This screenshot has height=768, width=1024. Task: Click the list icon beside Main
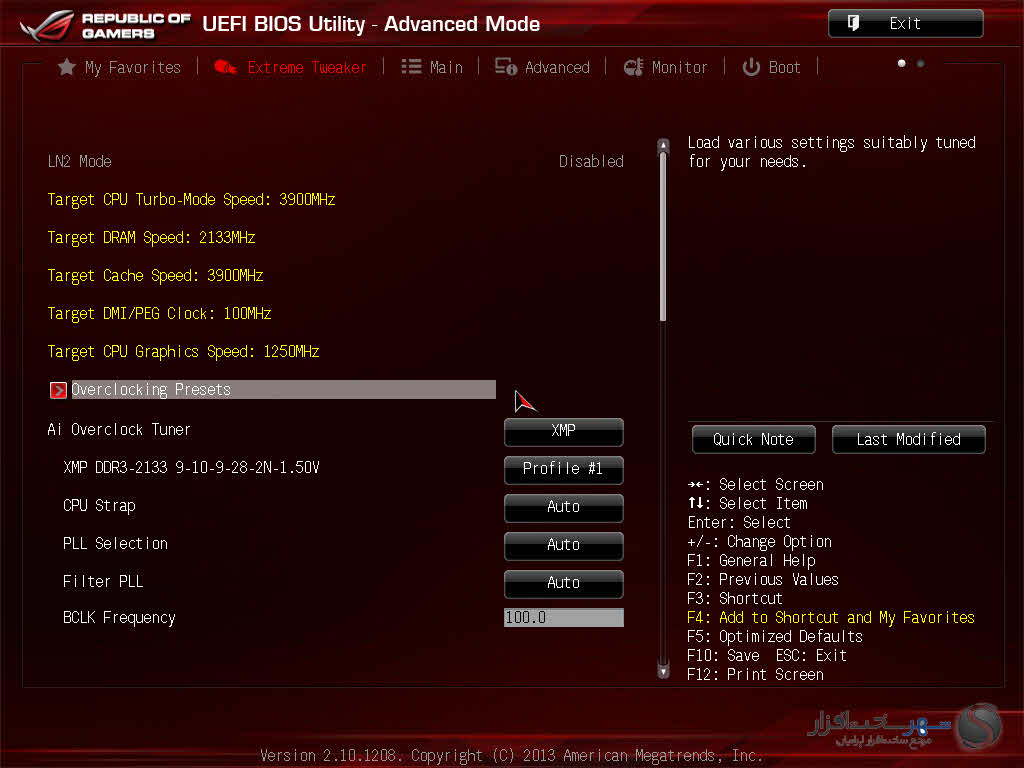tap(411, 67)
